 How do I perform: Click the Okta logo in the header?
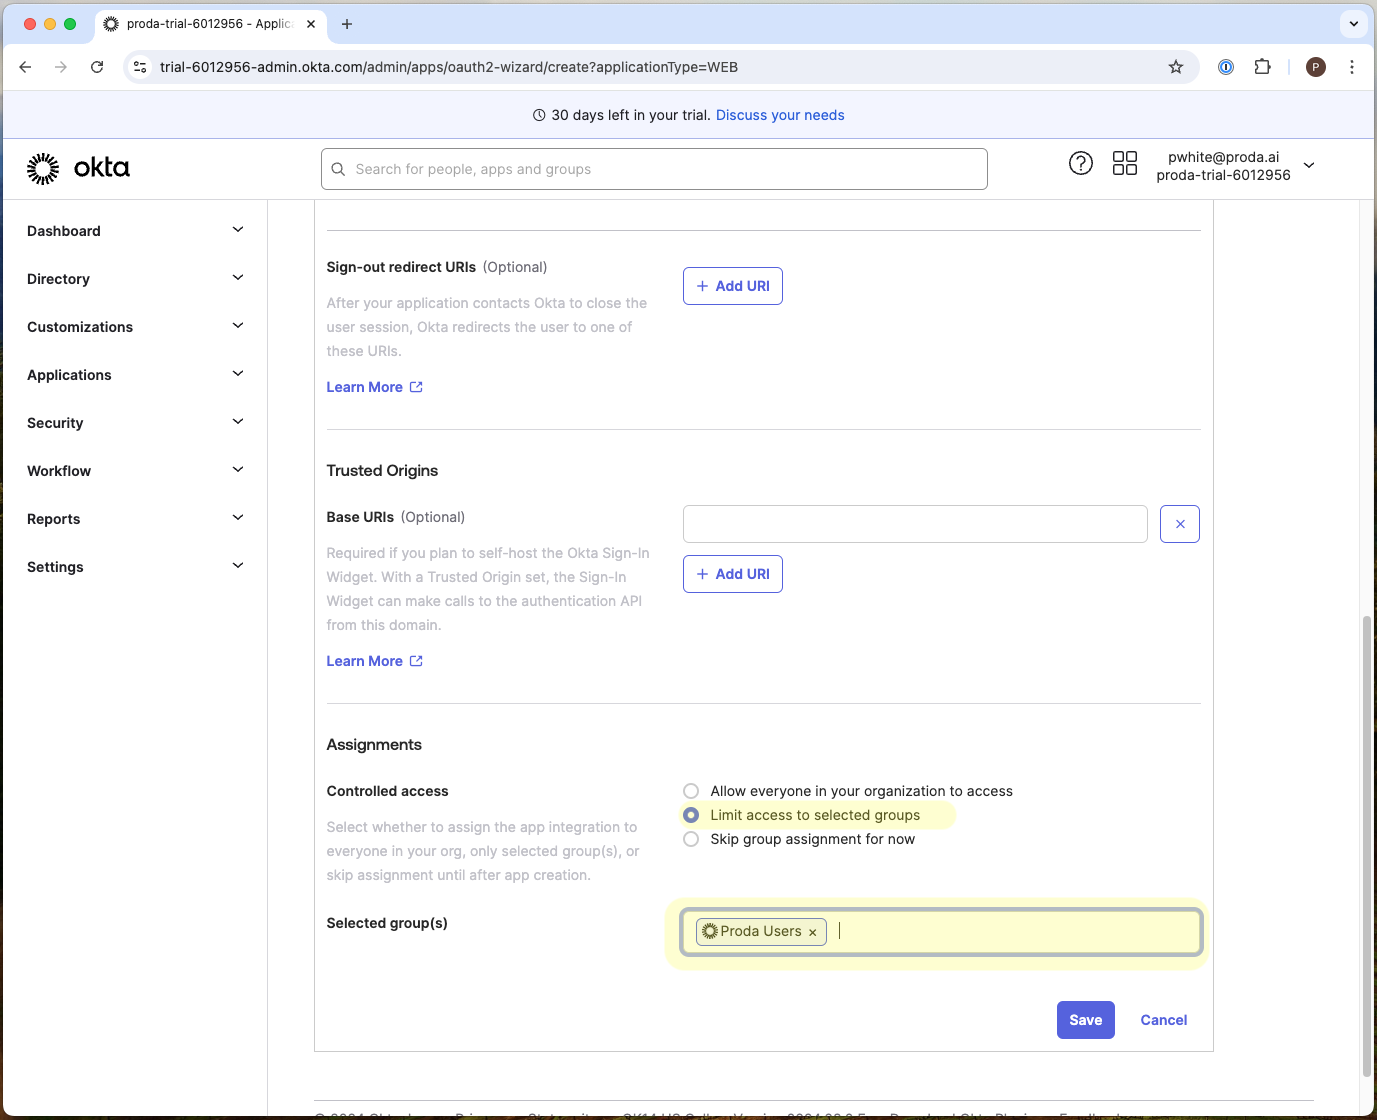[78, 168]
